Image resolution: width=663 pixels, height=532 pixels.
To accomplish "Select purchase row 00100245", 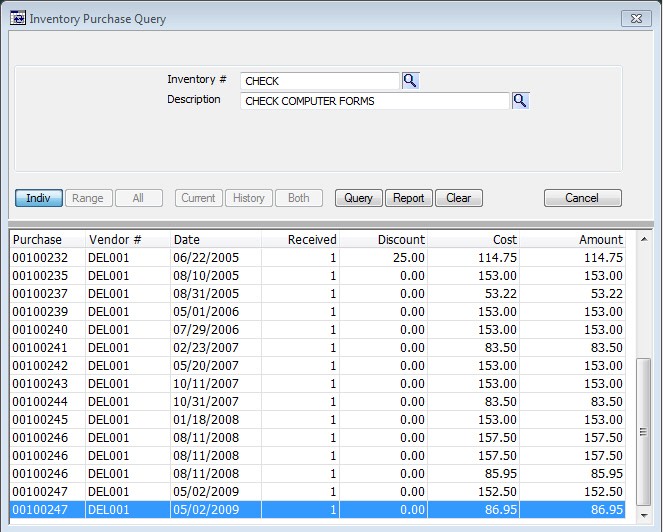I will tap(317, 420).
